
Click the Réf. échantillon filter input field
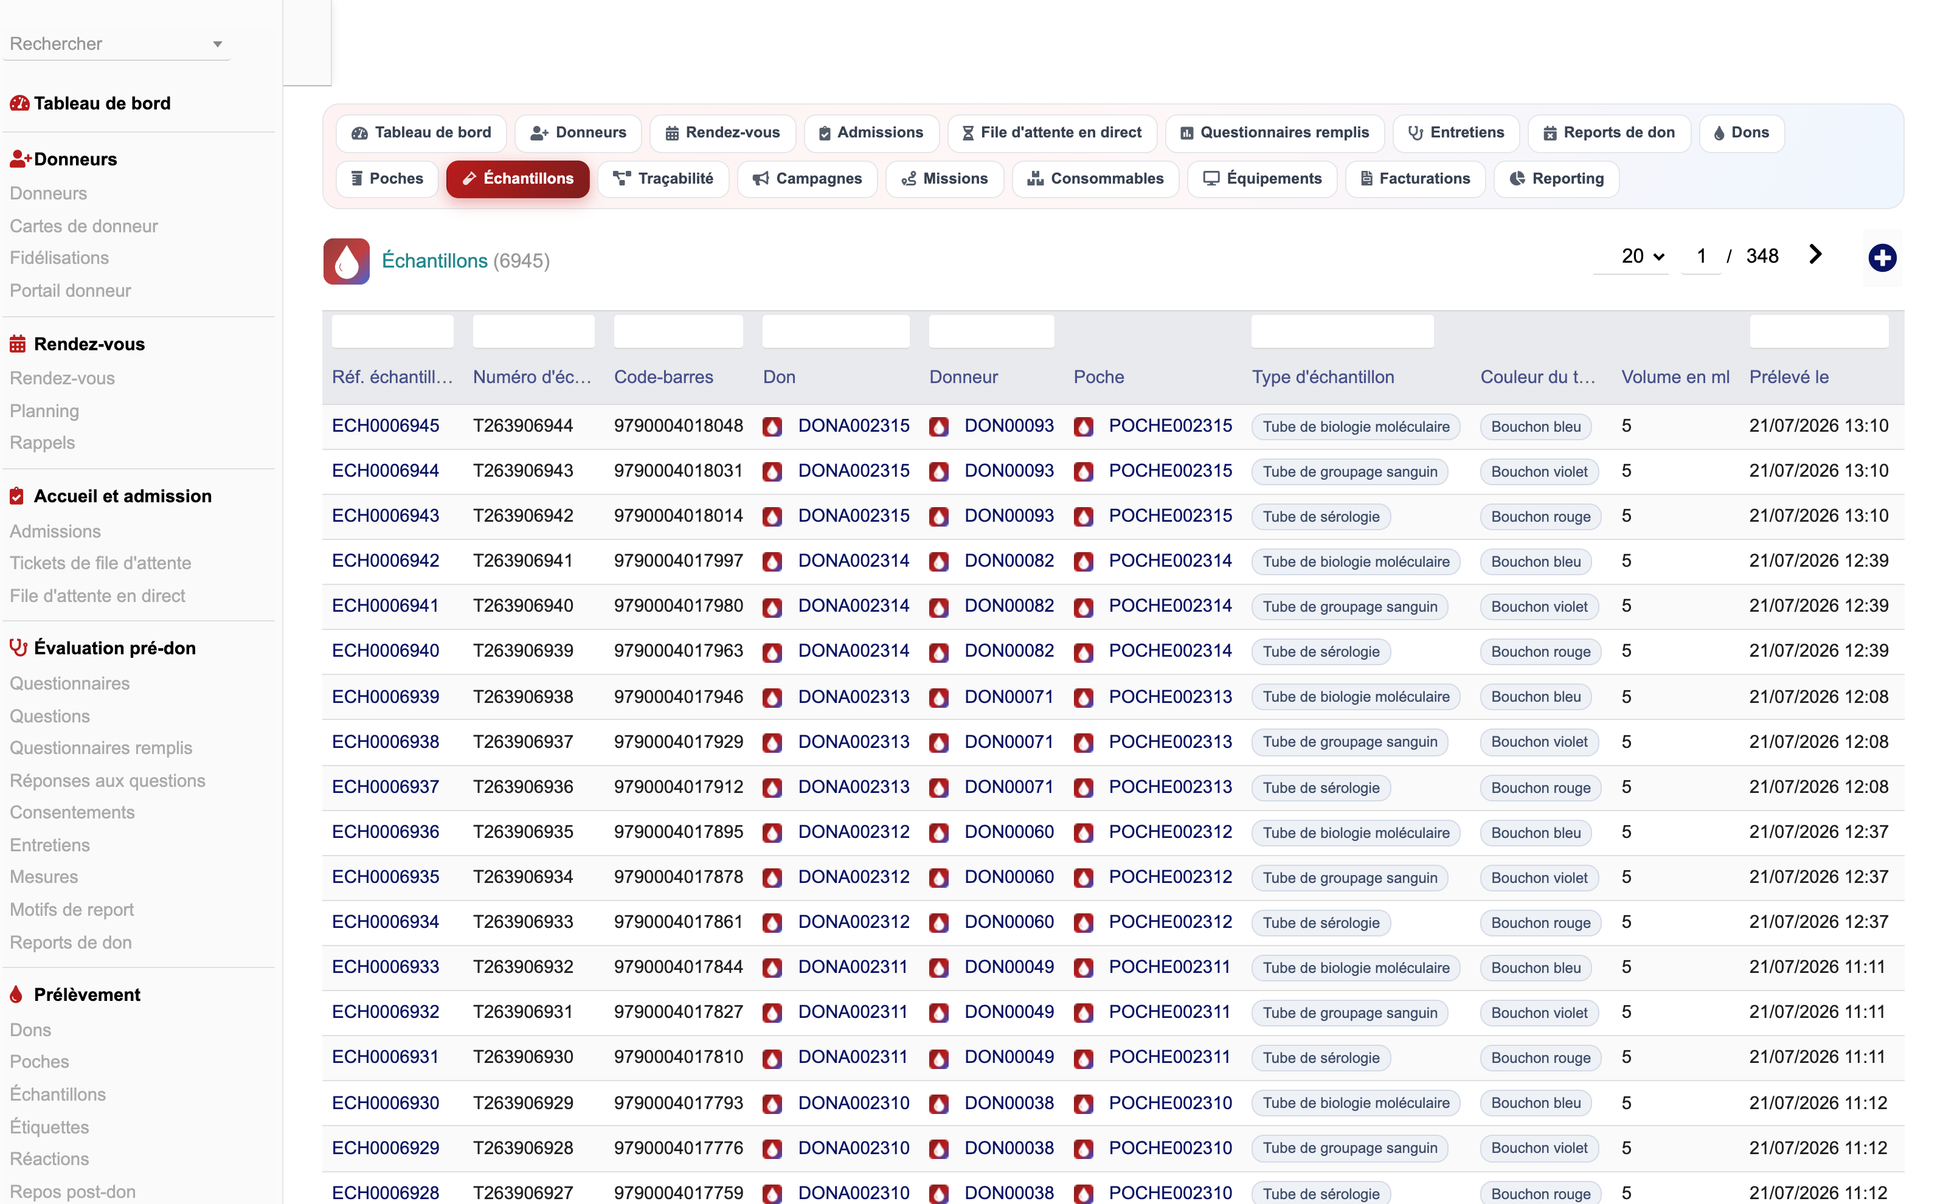click(393, 332)
